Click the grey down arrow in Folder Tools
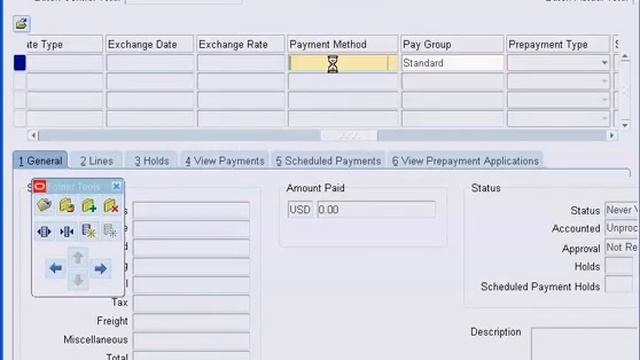Viewport: 640px width, 360px height. point(78,280)
